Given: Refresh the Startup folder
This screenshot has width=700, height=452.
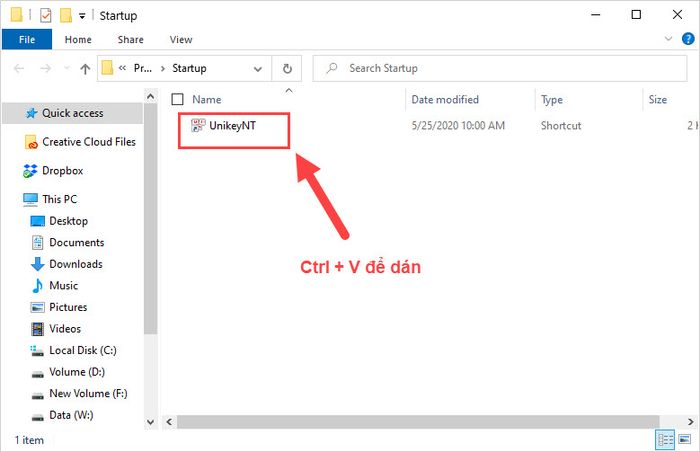Looking at the screenshot, I should click(x=287, y=68).
